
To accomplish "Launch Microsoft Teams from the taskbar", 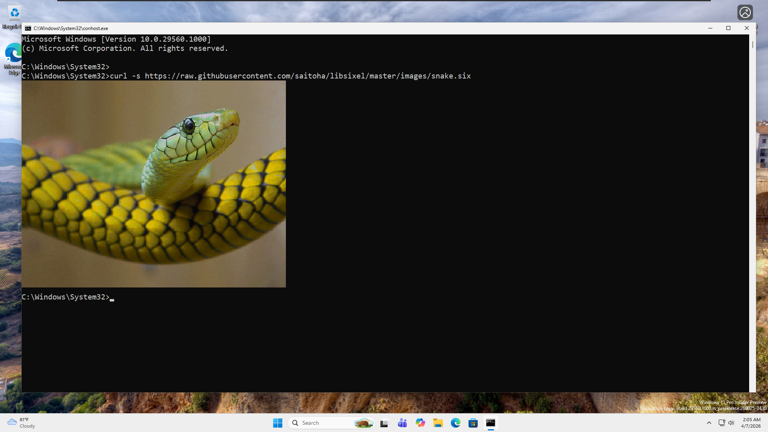I will [x=402, y=423].
